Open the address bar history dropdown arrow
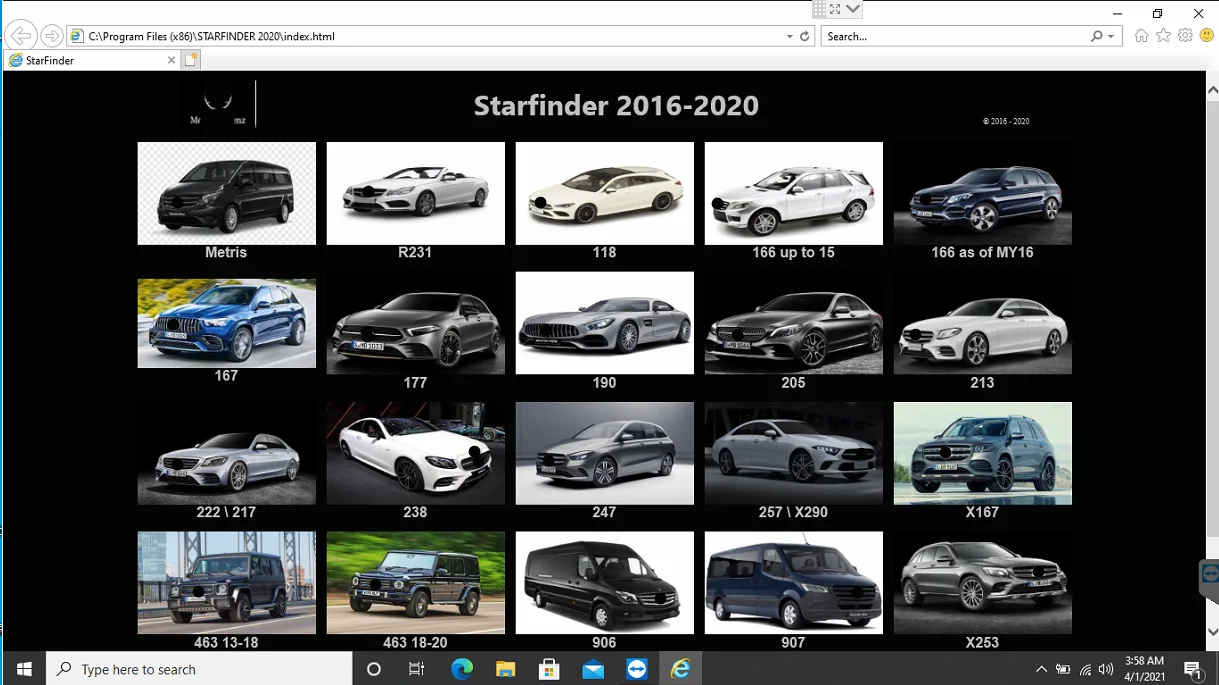The image size is (1219, 685). pos(790,36)
